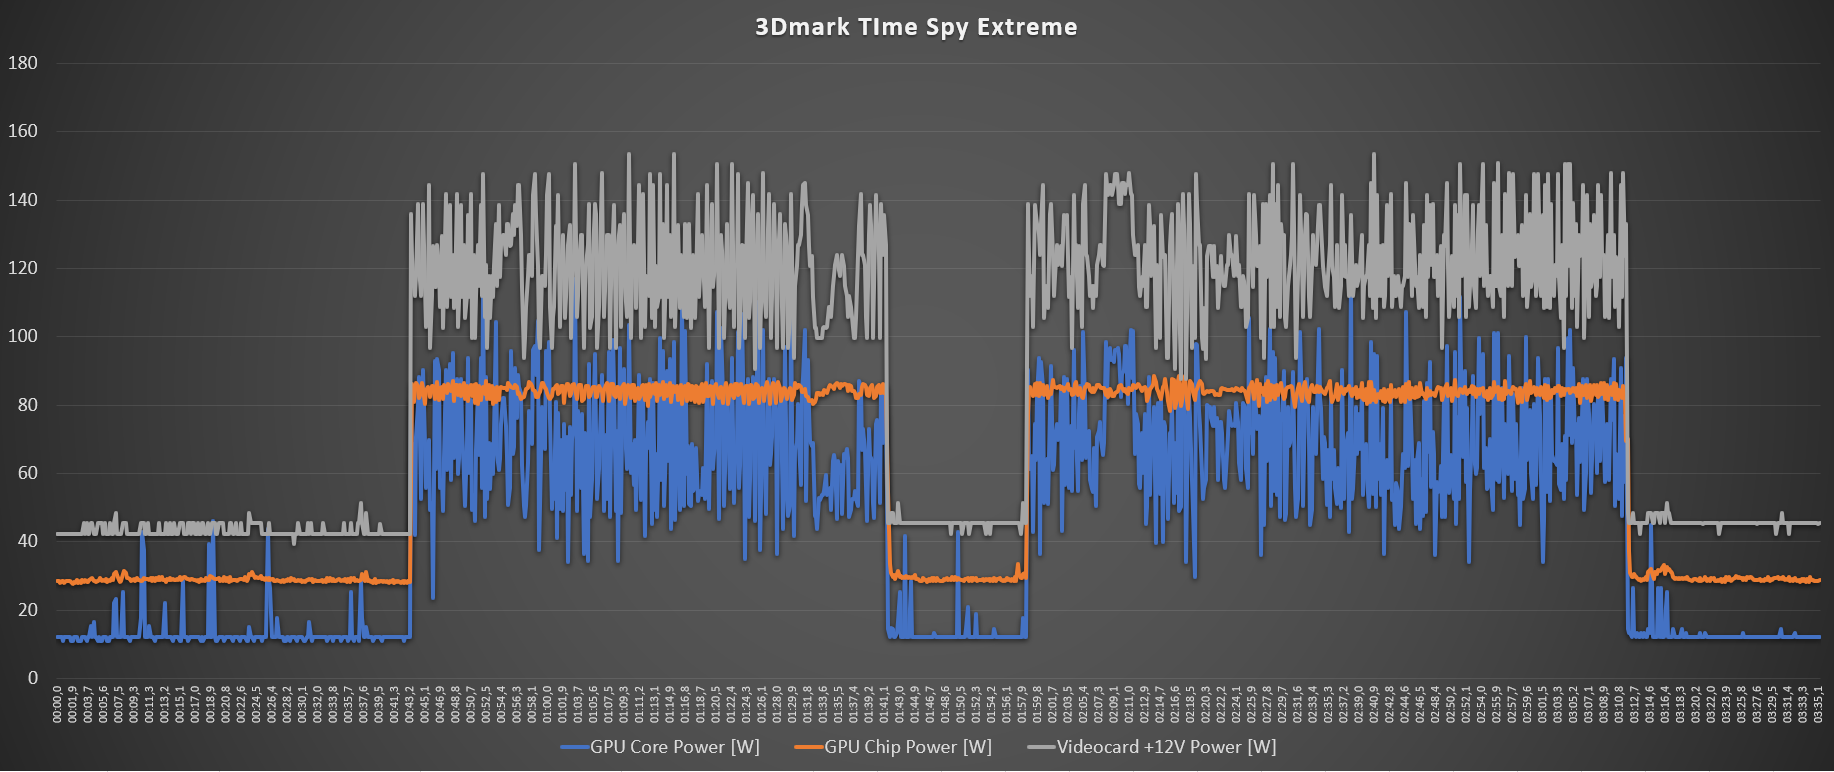Image resolution: width=1834 pixels, height=772 pixels.
Task: Click the 0 label on the vertical axis
Action: [32, 678]
